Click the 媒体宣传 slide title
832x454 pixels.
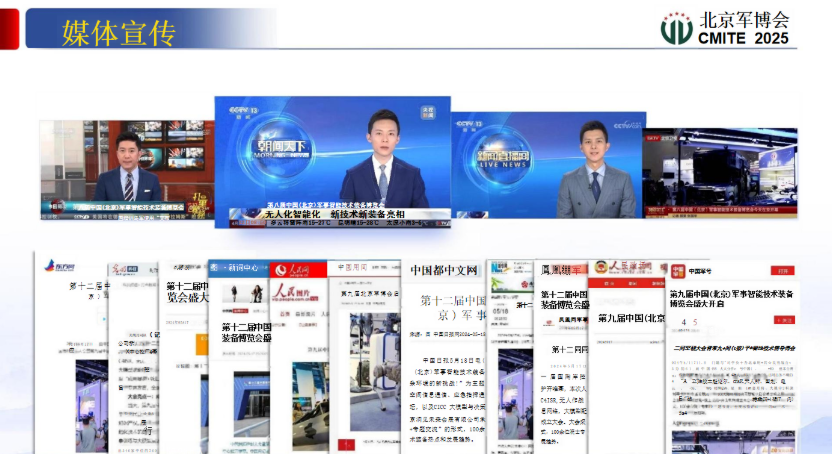[118, 31]
